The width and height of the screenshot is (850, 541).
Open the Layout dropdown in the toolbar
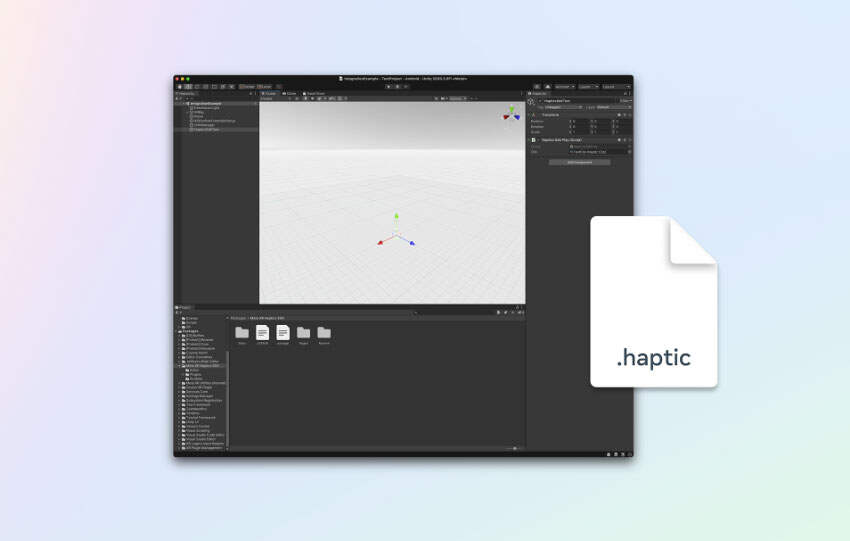click(616, 86)
